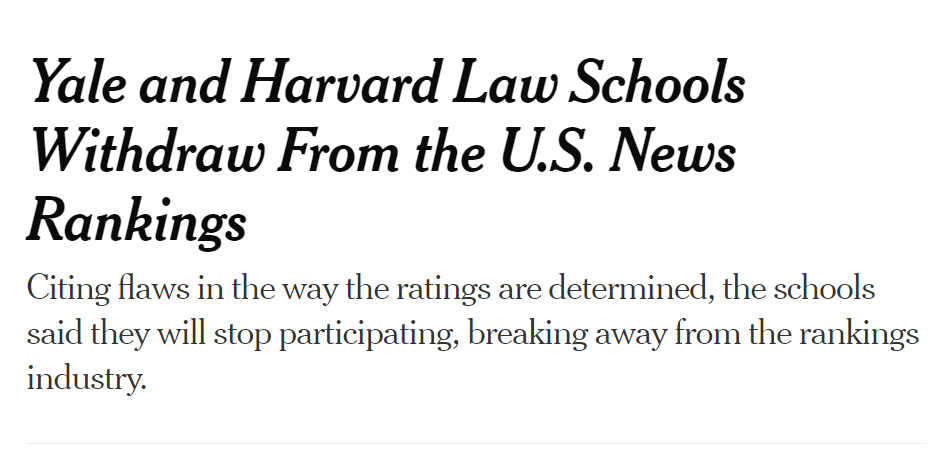
Task: Click the word "Withdraw" in the headline
Action: (x=147, y=151)
